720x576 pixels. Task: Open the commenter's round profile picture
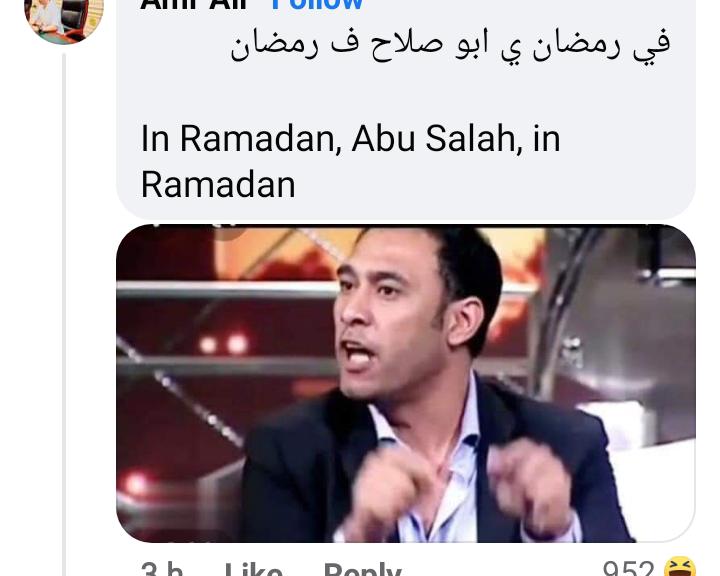point(64,18)
